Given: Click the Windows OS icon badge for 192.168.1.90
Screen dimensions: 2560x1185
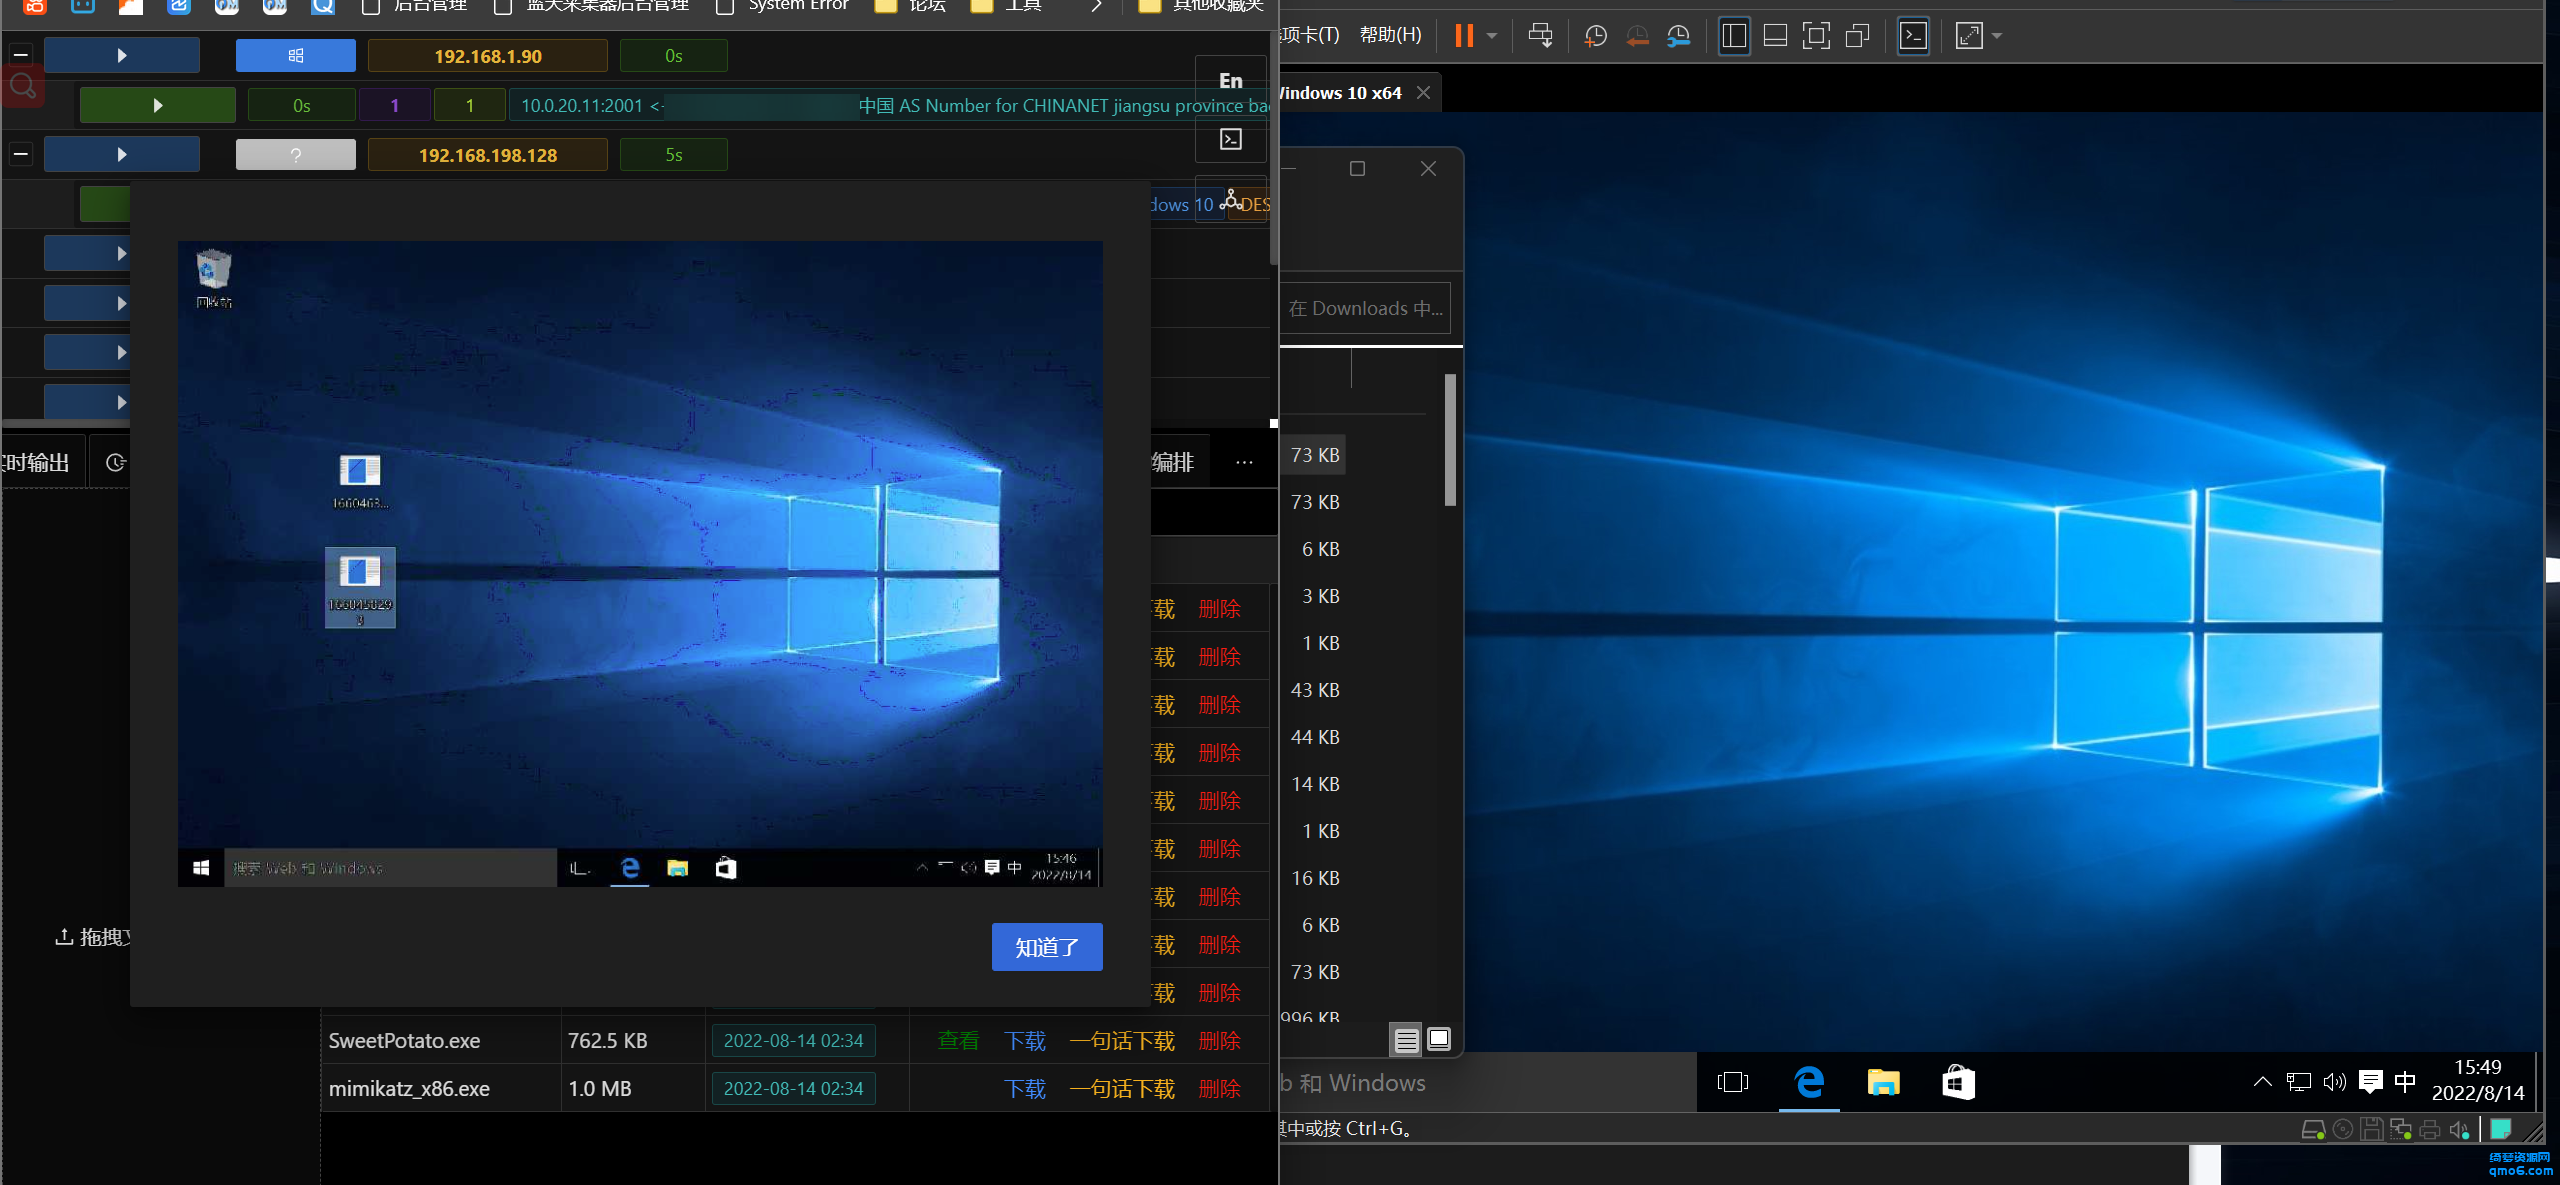Looking at the screenshot, I should (295, 55).
